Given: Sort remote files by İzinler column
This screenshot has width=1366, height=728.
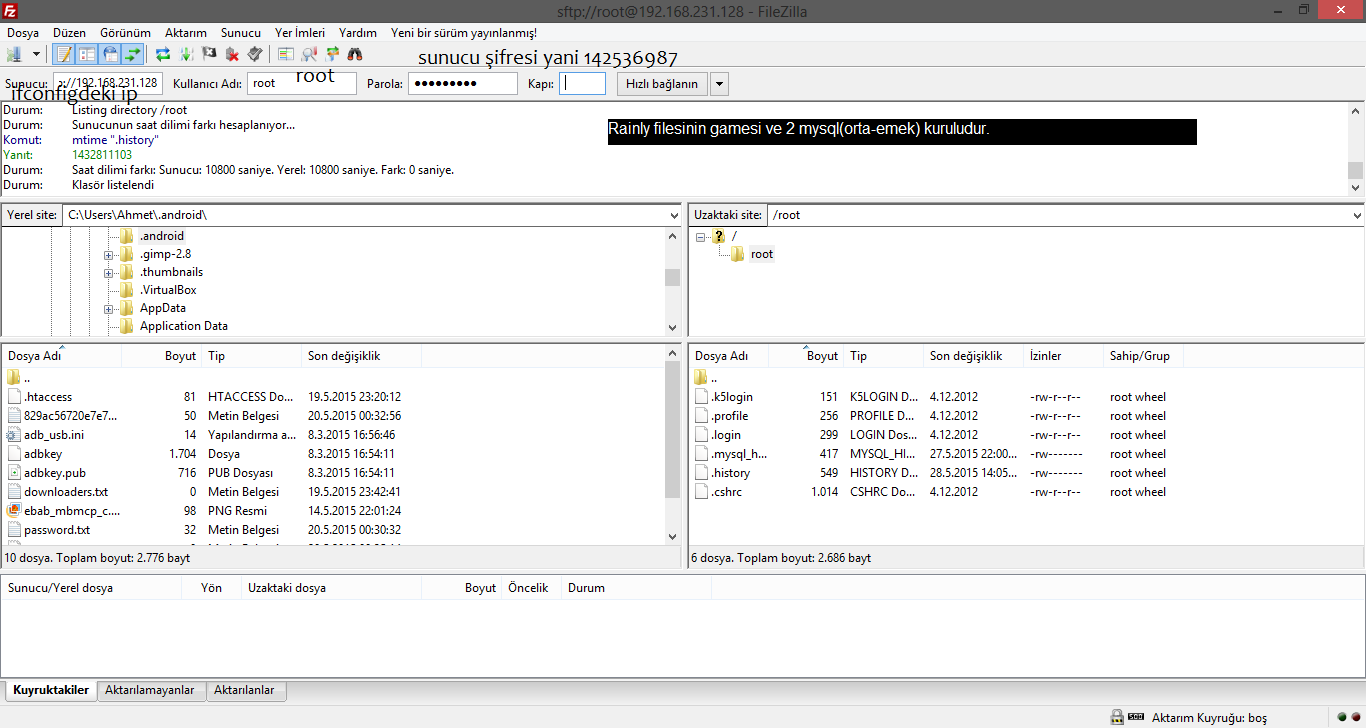Looking at the screenshot, I should click(x=1064, y=356).
